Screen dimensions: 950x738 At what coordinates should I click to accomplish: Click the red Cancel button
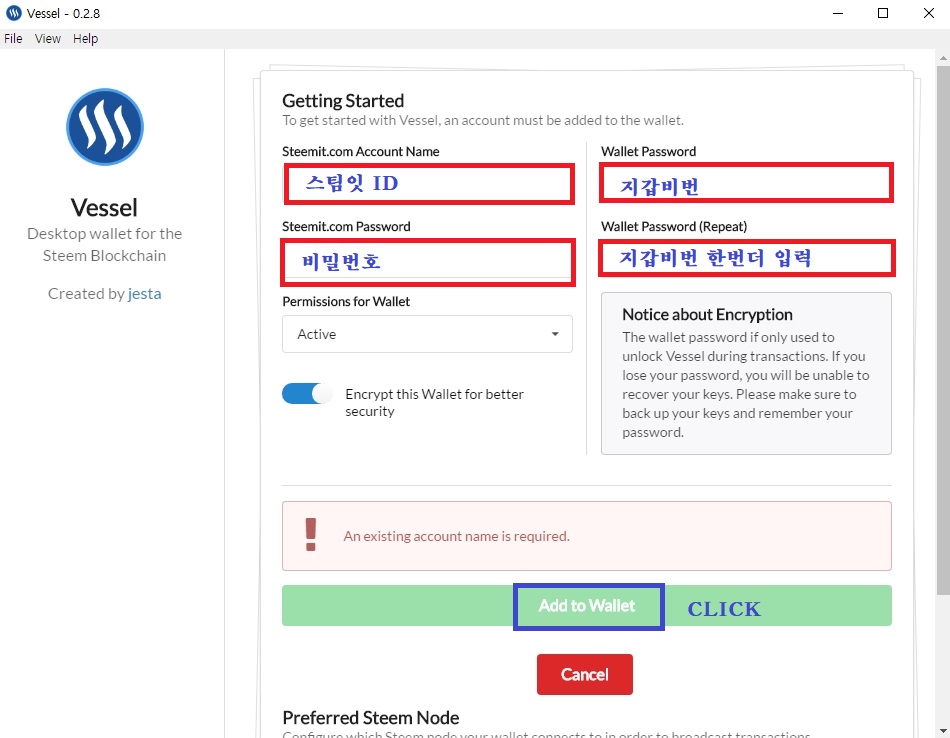click(585, 674)
